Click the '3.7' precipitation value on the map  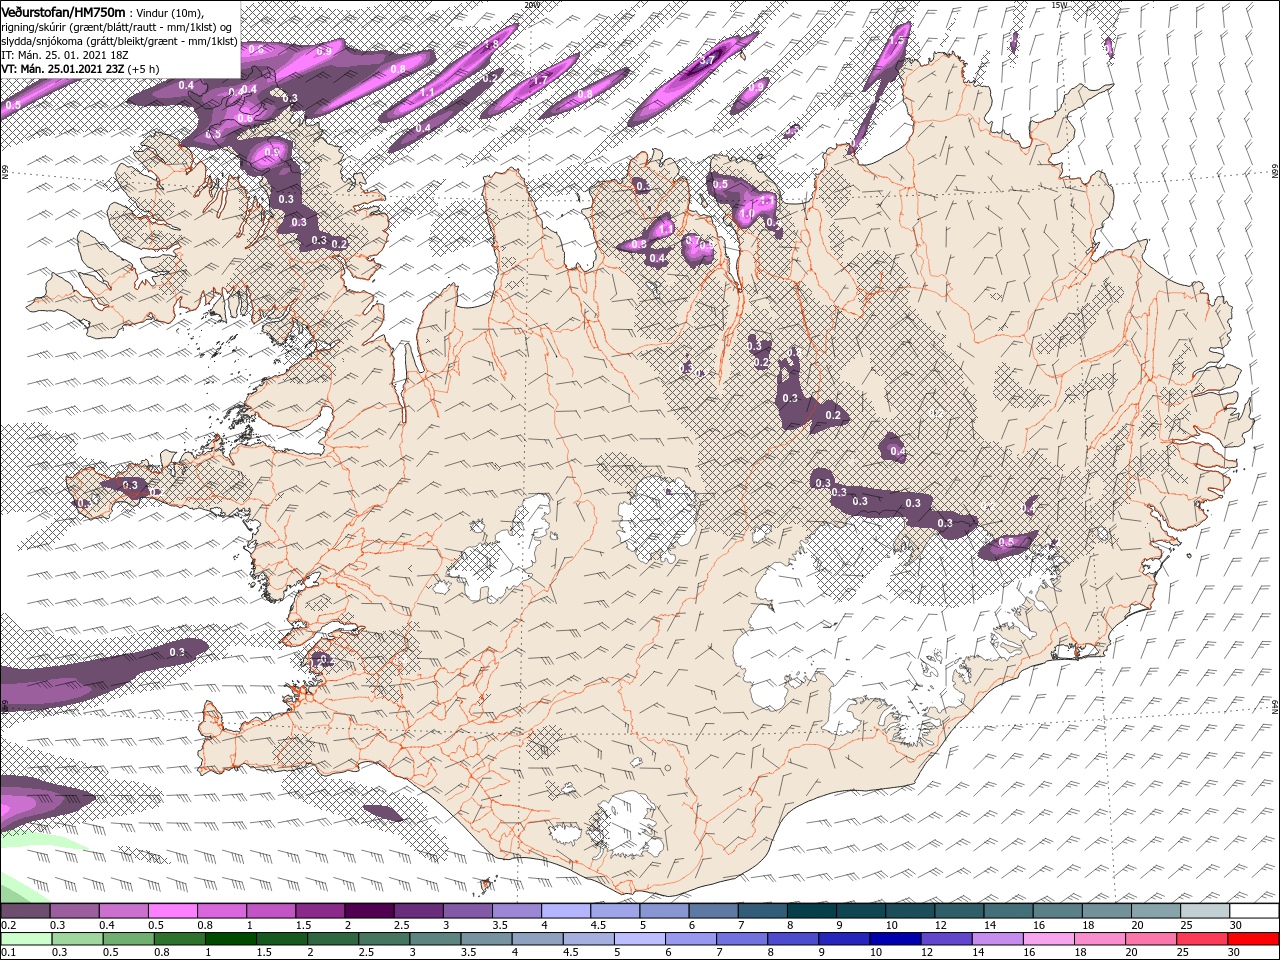(706, 60)
